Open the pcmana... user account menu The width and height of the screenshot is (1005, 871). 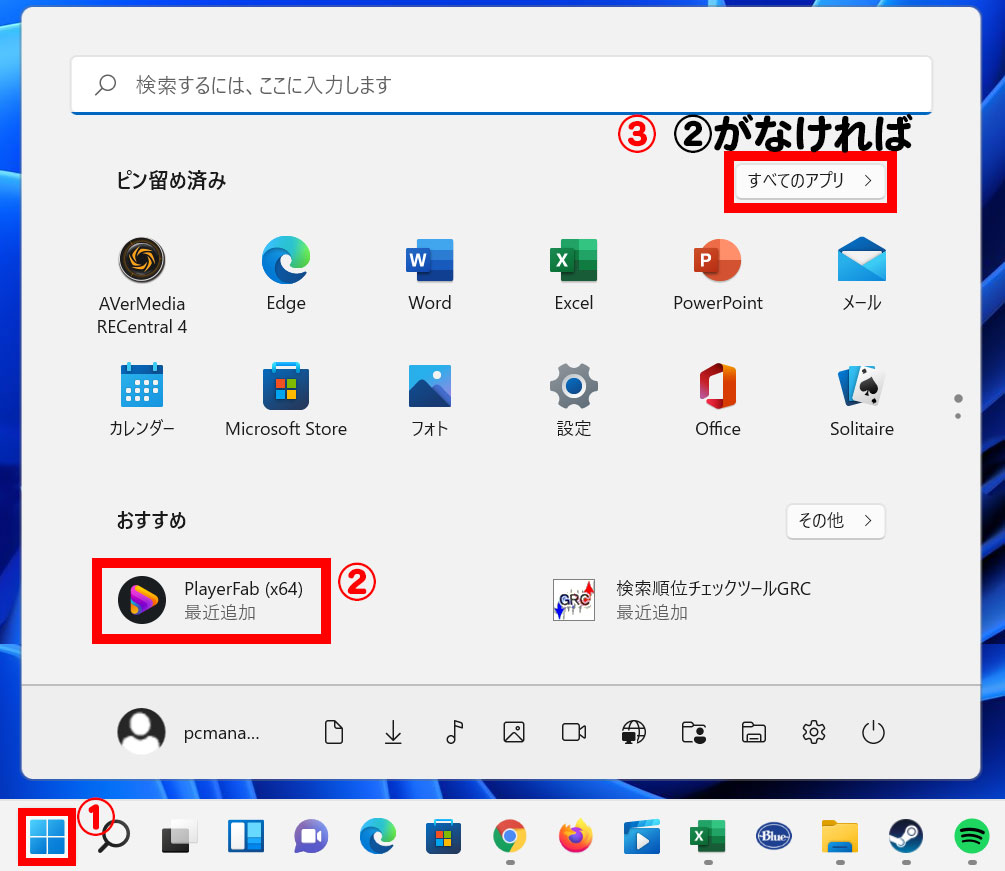189,732
